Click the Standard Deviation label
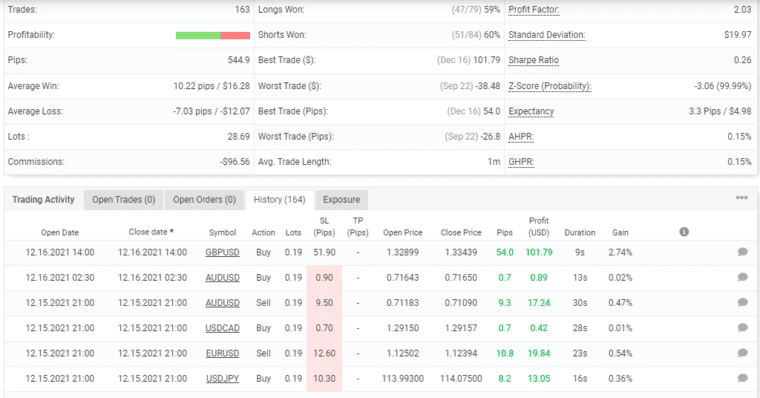 tap(547, 35)
